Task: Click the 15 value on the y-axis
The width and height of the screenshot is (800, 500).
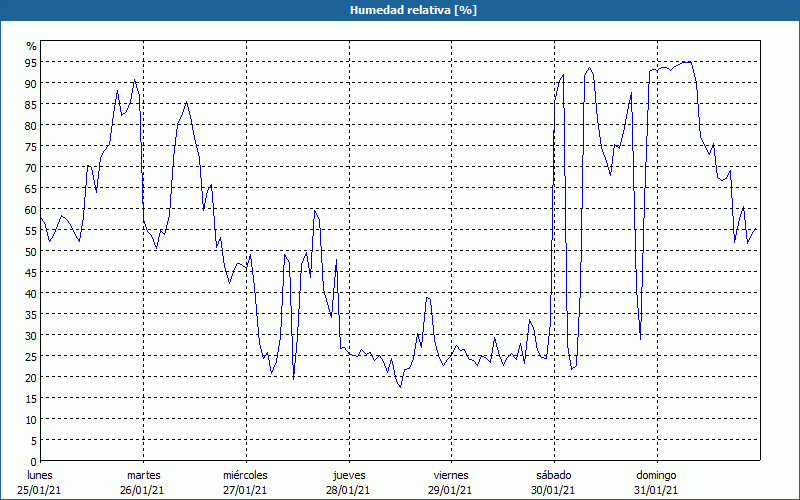Action: pos(32,398)
